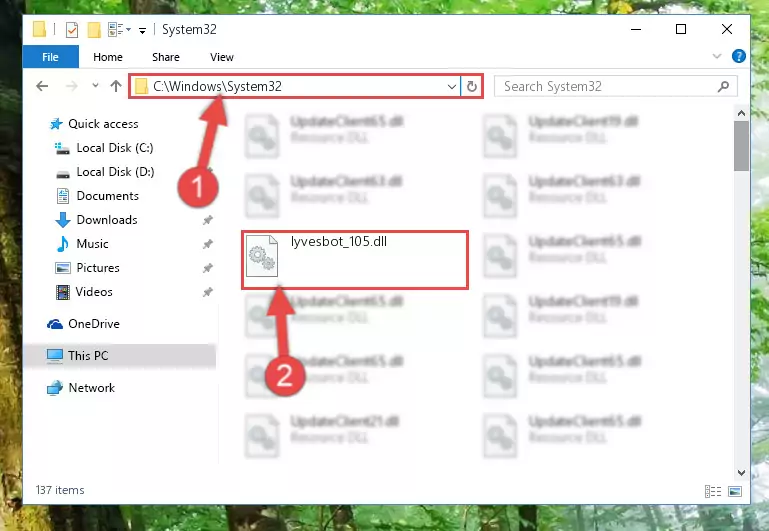Click the New folder quick access icon
The width and height of the screenshot is (769, 531).
click(94, 30)
